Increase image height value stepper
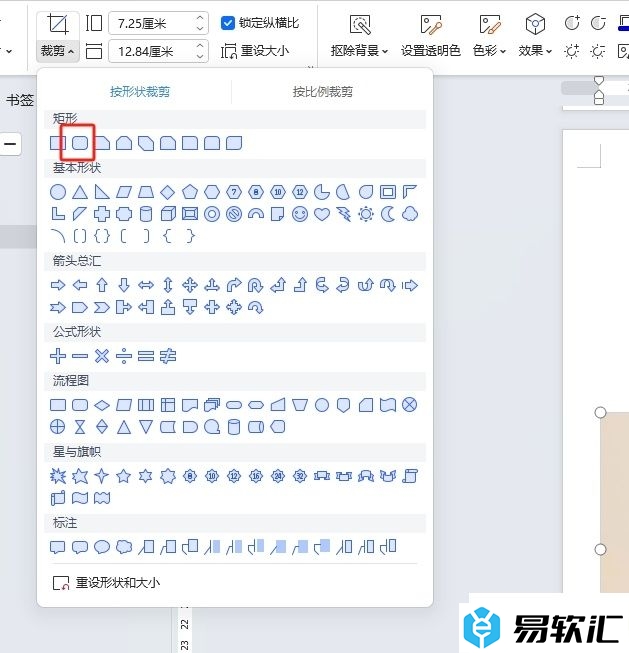Screen dimensions: 629x653 point(200,18)
